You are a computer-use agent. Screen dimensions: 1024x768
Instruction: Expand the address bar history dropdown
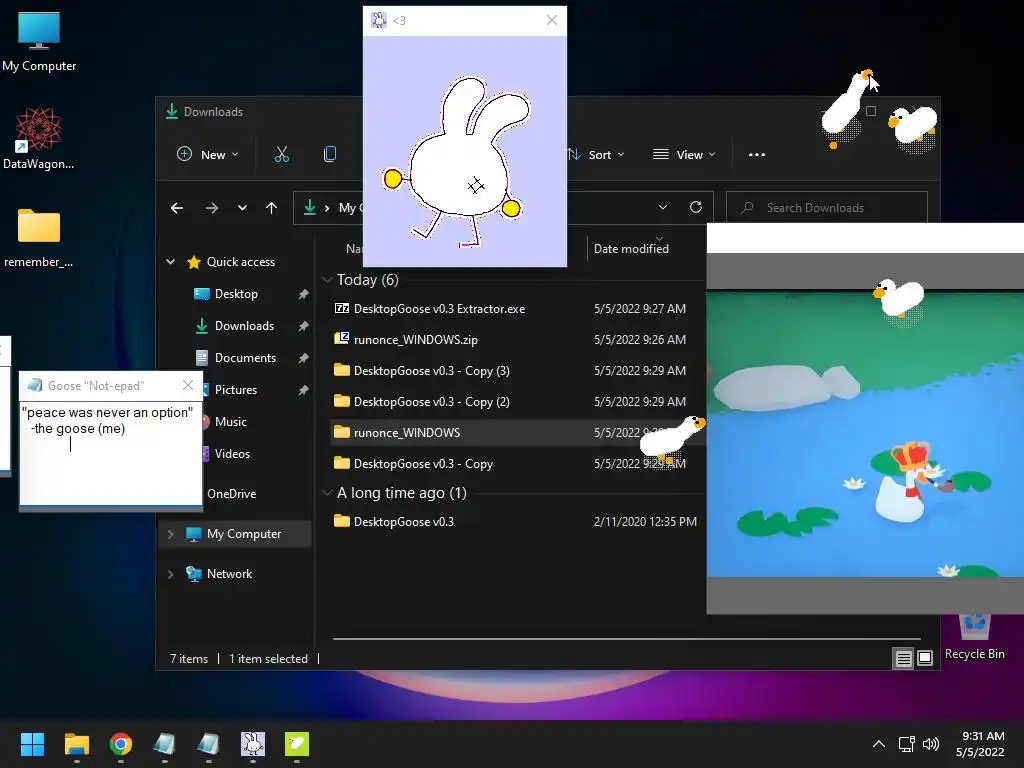663,207
